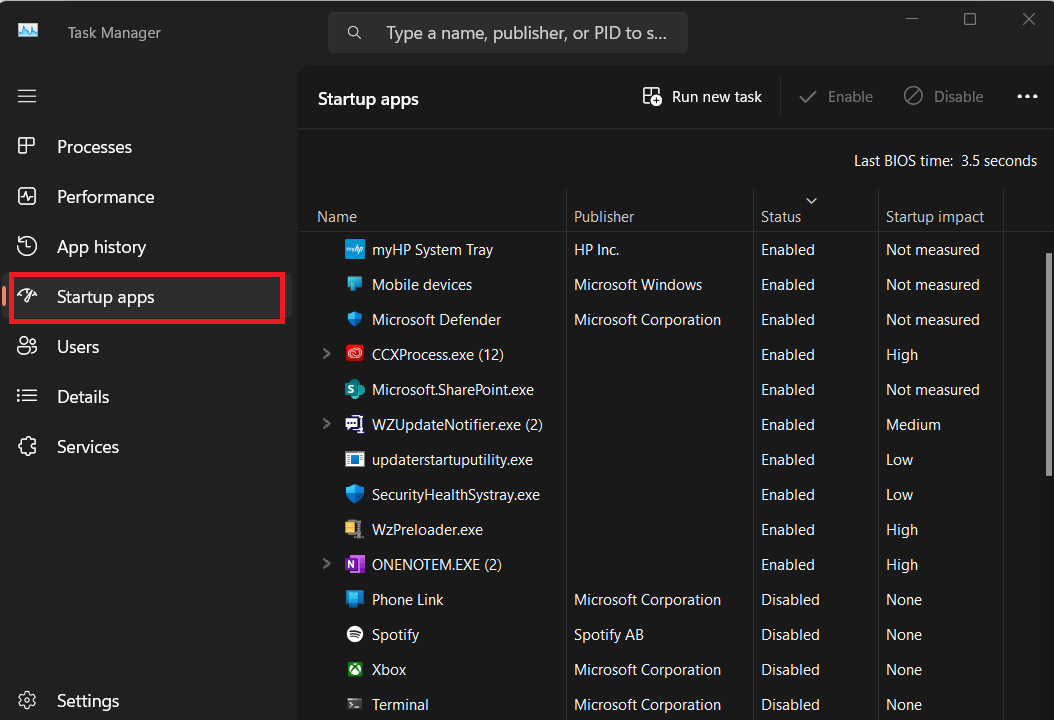This screenshot has width=1054, height=720.
Task: Select the Microsoft Defender entry name
Action: pos(436,320)
